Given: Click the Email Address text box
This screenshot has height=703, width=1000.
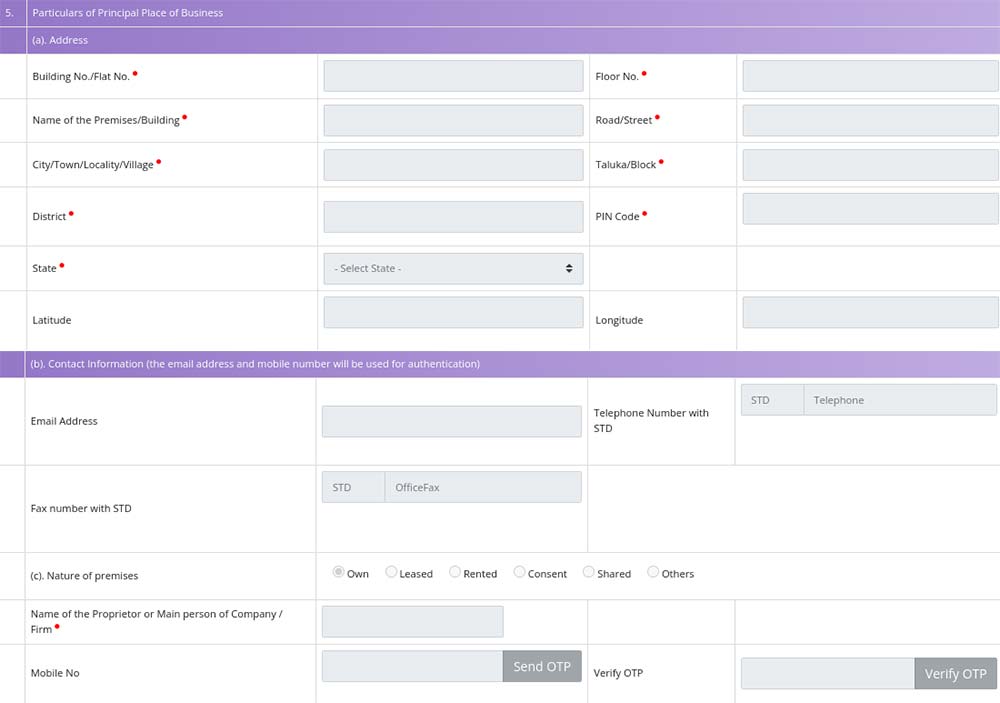Looking at the screenshot, I should (x=451, y=421).
